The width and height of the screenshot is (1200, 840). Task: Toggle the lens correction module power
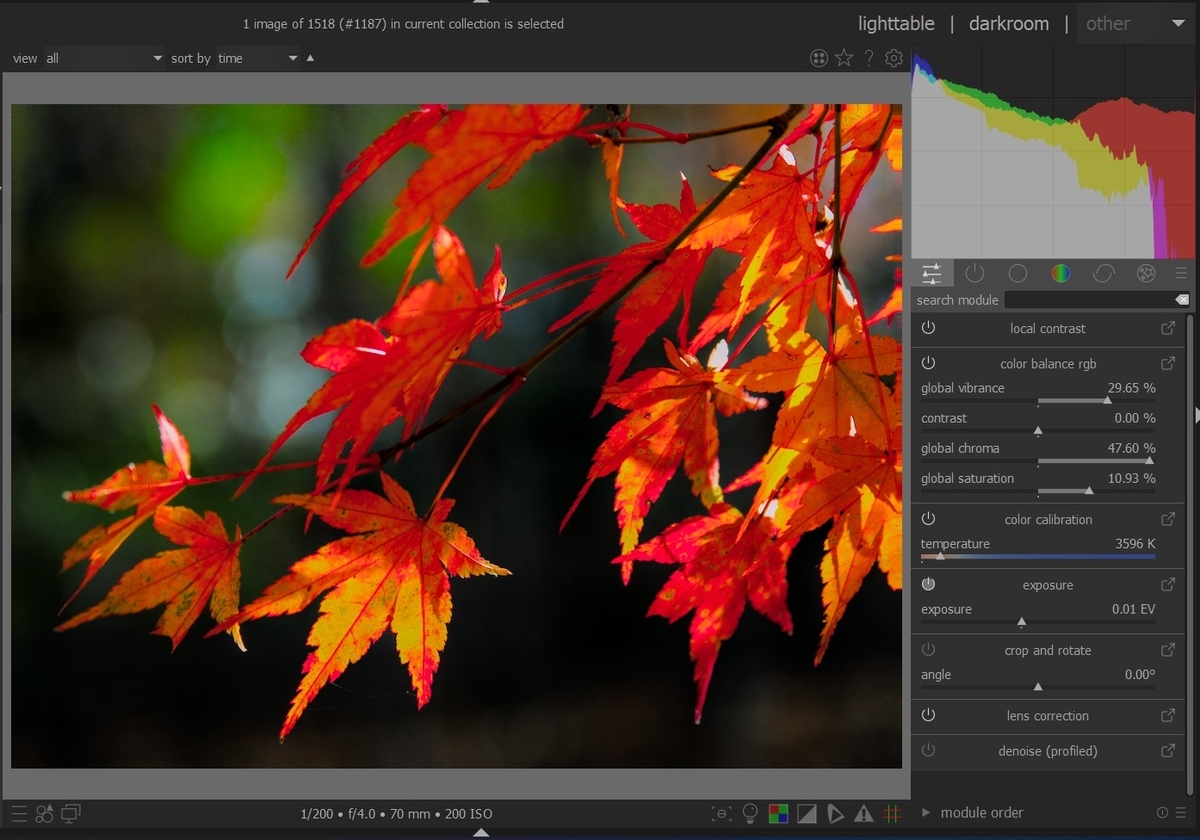[x=928, y=715]
